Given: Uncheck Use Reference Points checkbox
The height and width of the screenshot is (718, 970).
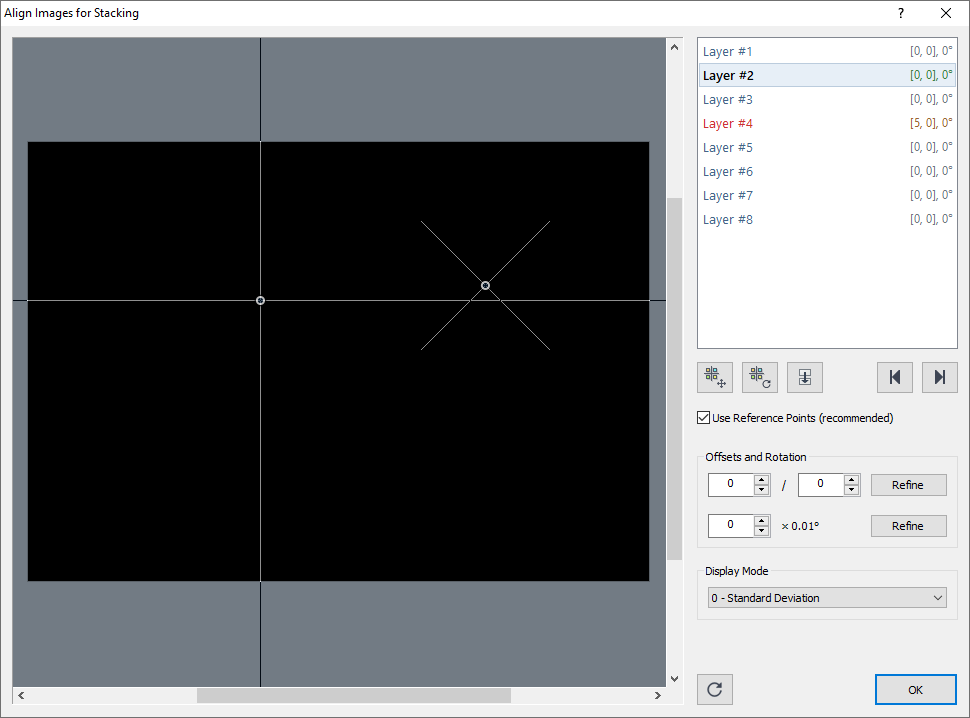Looking at the screenshot, I should (x=704, y=418).
